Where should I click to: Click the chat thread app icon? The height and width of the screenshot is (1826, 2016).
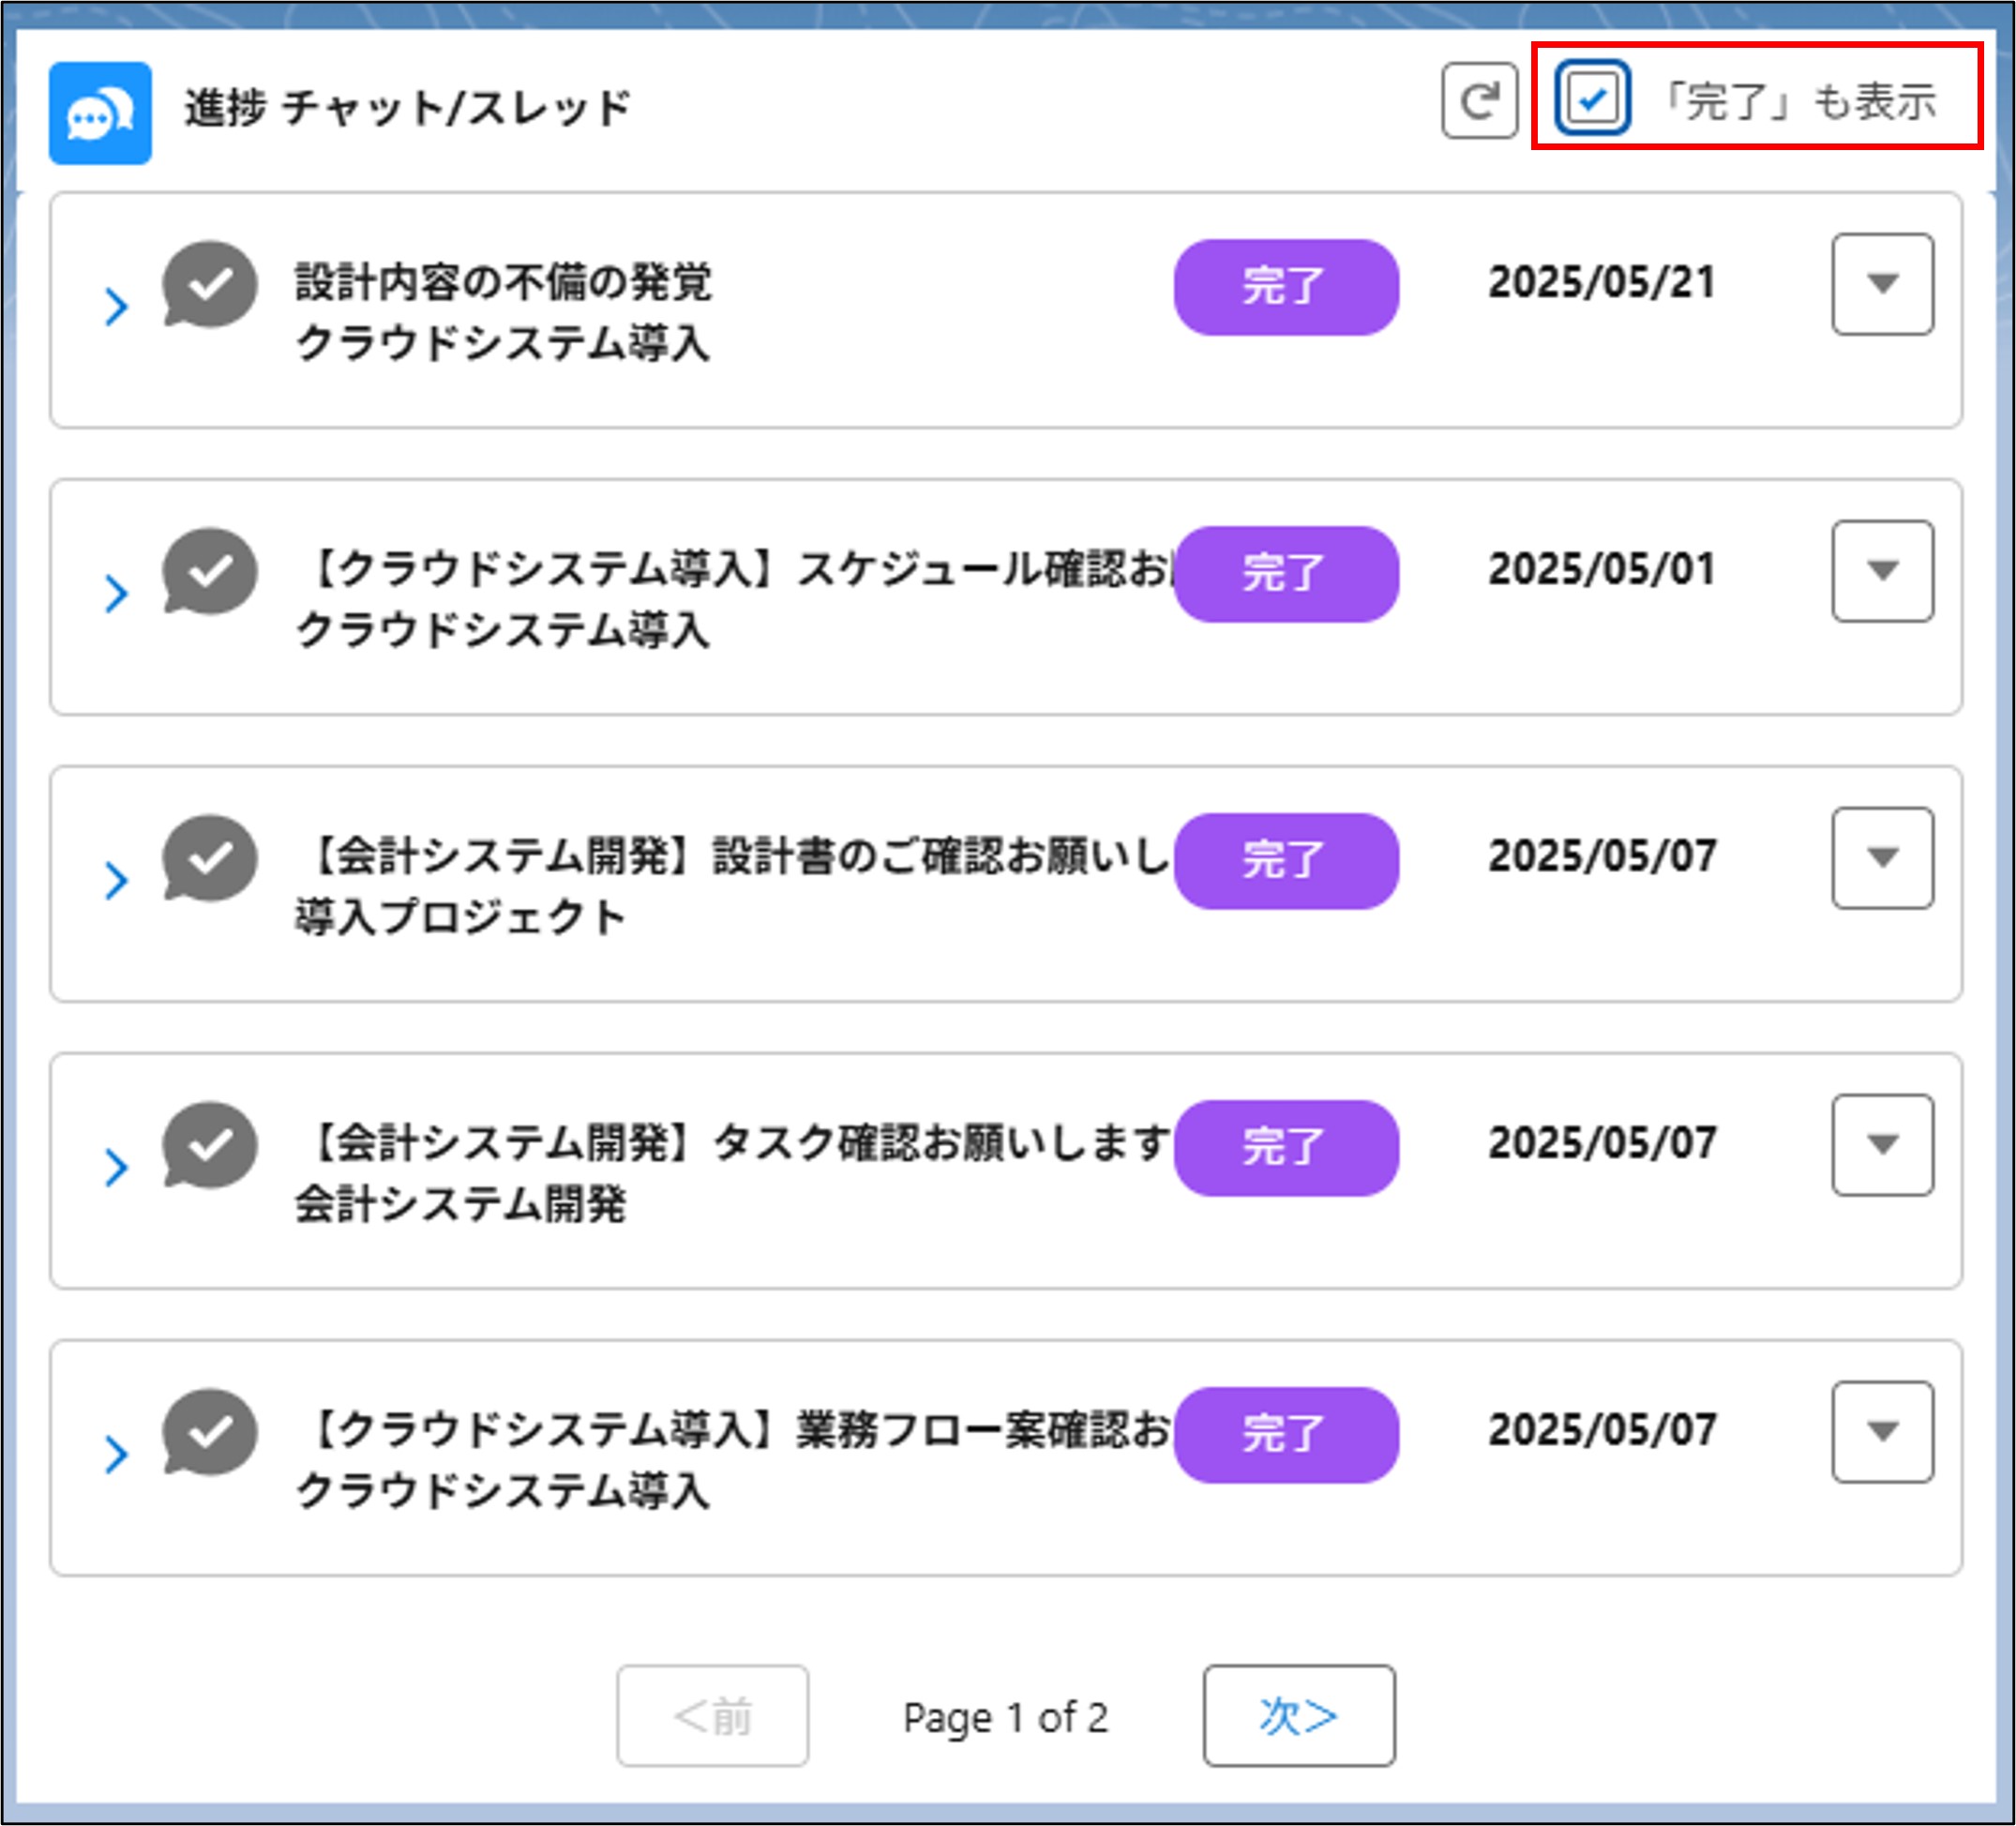(x=100, y=113)
